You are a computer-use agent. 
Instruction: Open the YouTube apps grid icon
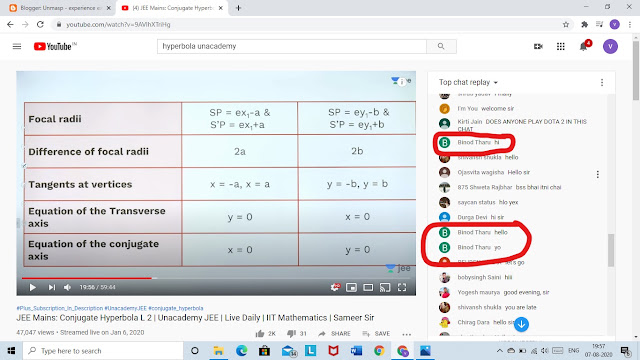point(561,47)
